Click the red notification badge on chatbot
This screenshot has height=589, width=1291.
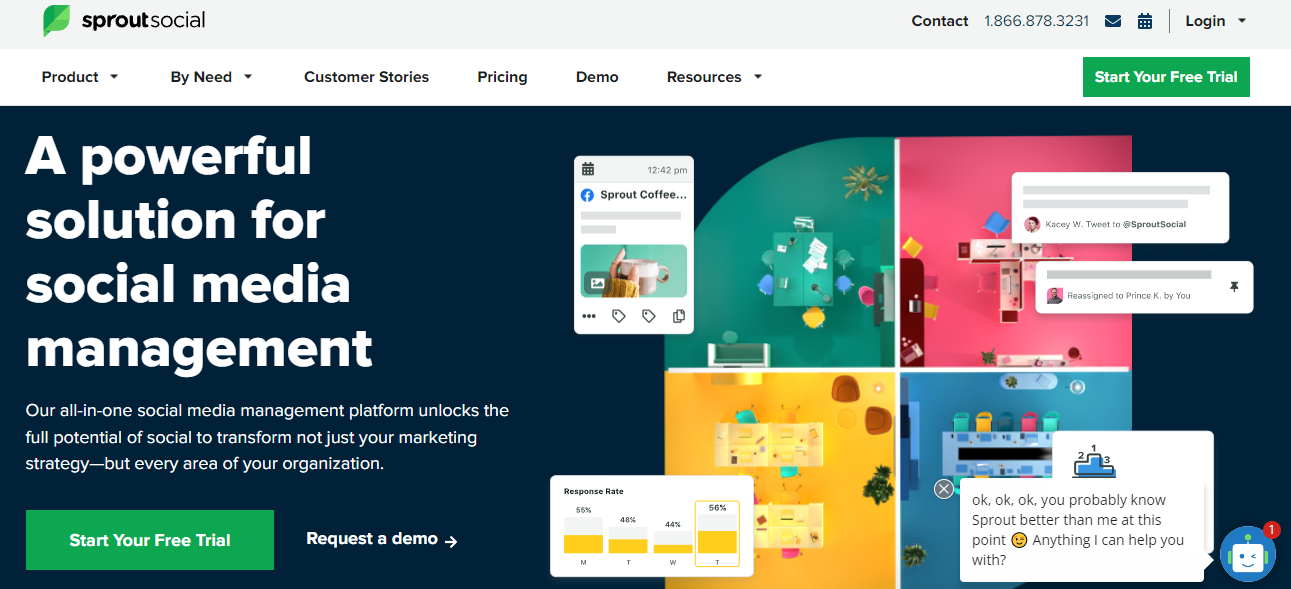(1272, 530)
